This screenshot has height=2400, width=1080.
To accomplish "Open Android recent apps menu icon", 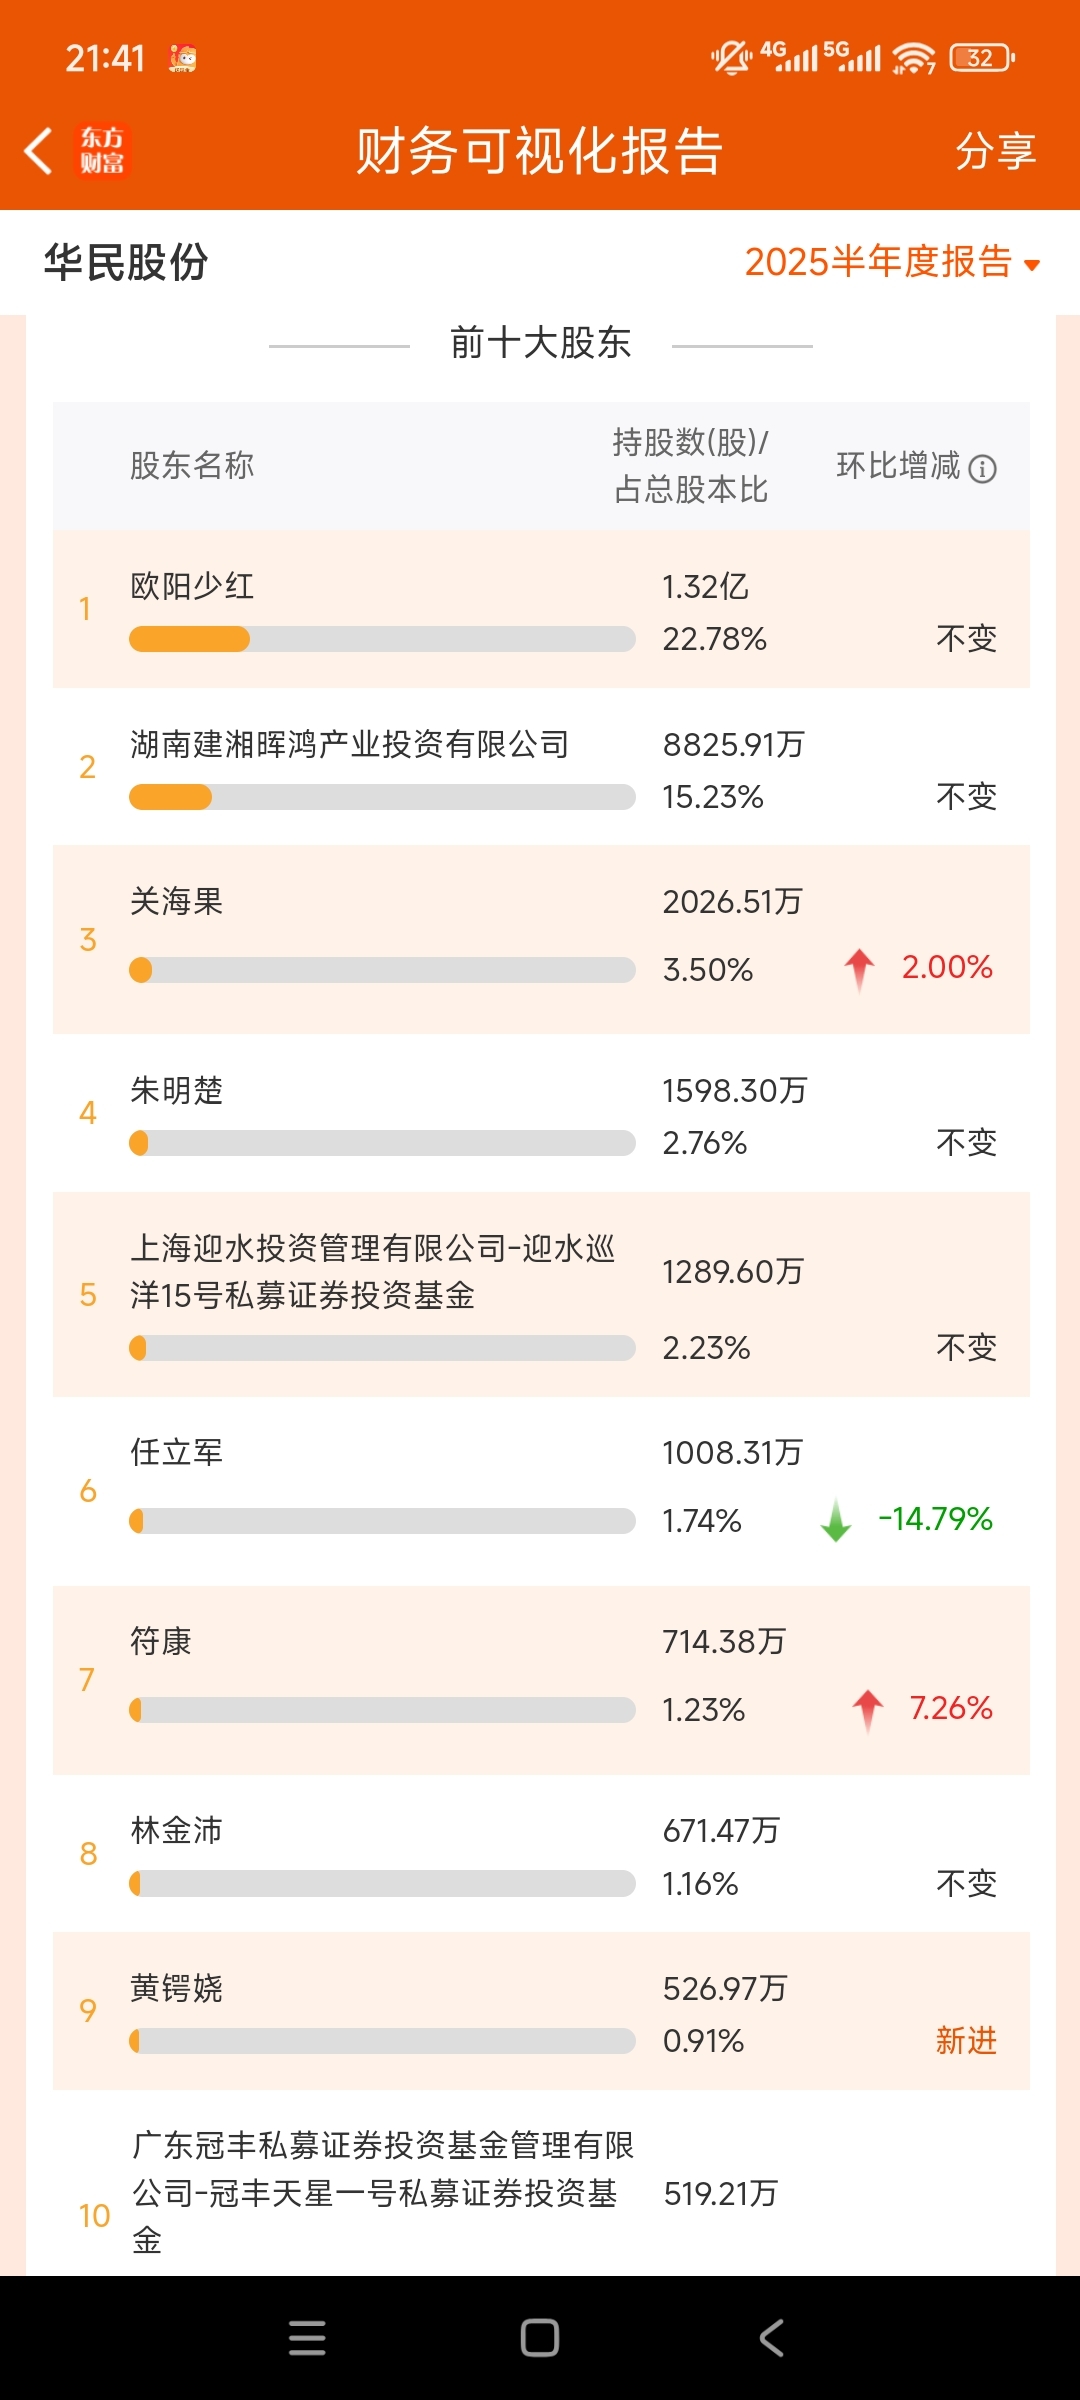I will (307, 2338).
